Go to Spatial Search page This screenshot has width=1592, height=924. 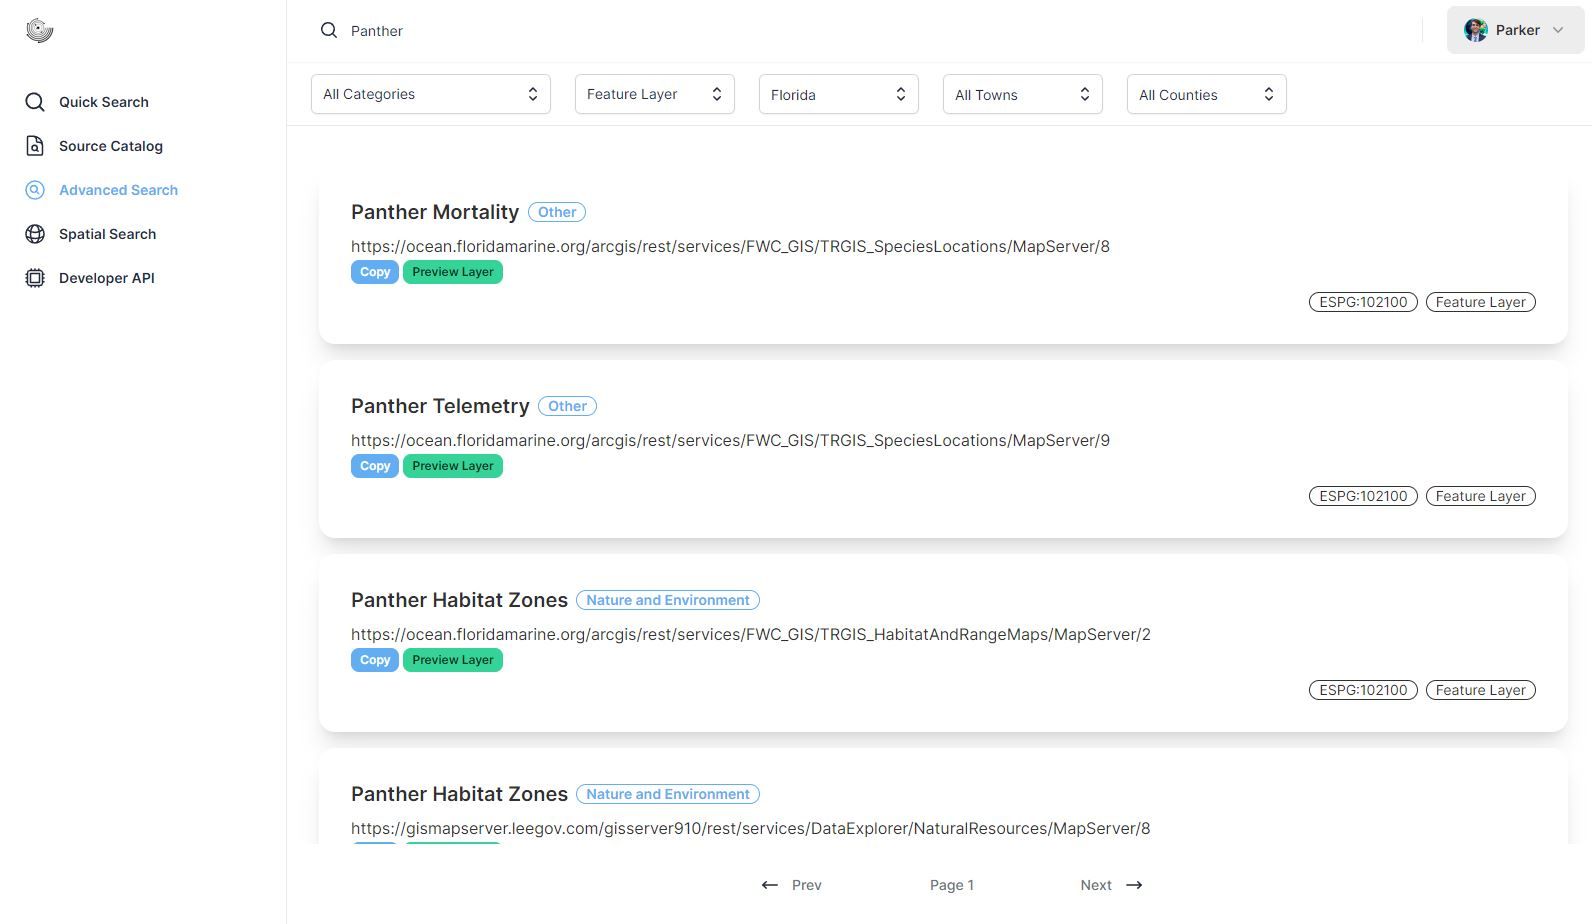(x=107, y=234)
